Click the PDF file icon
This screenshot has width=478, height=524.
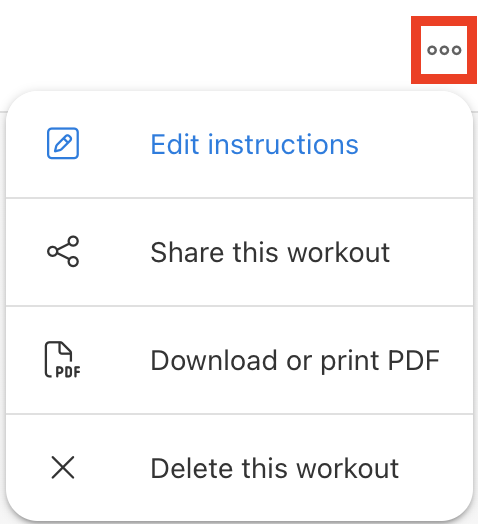[63, 360]
